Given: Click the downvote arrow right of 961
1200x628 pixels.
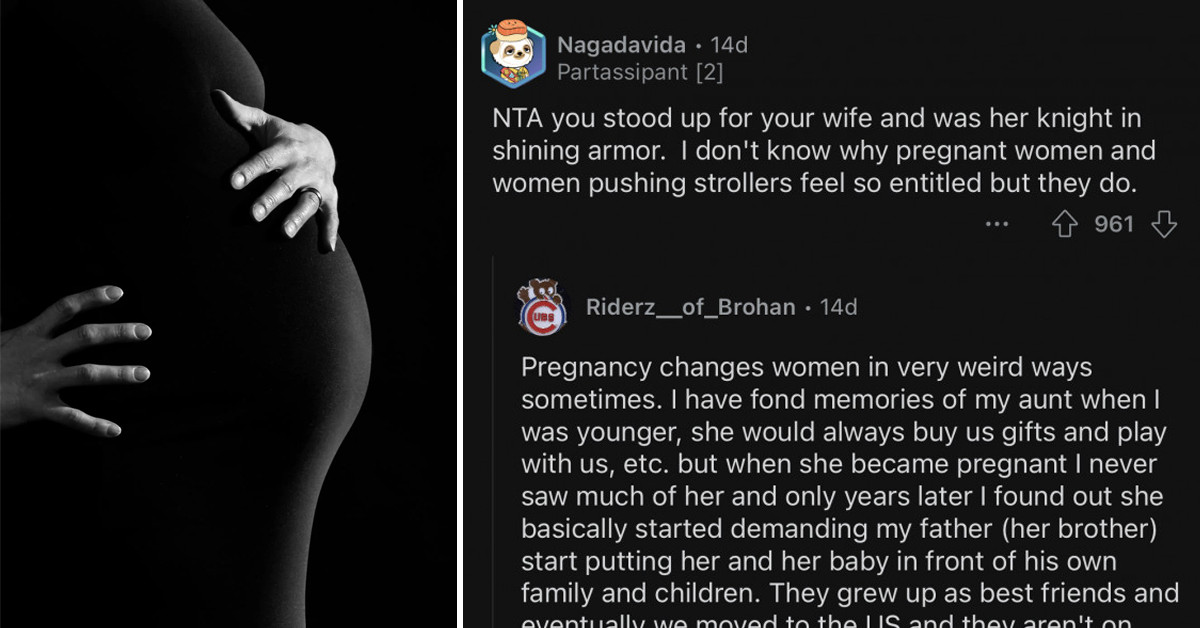Looking at the screenshot, I should click(x=1163, y=223).
